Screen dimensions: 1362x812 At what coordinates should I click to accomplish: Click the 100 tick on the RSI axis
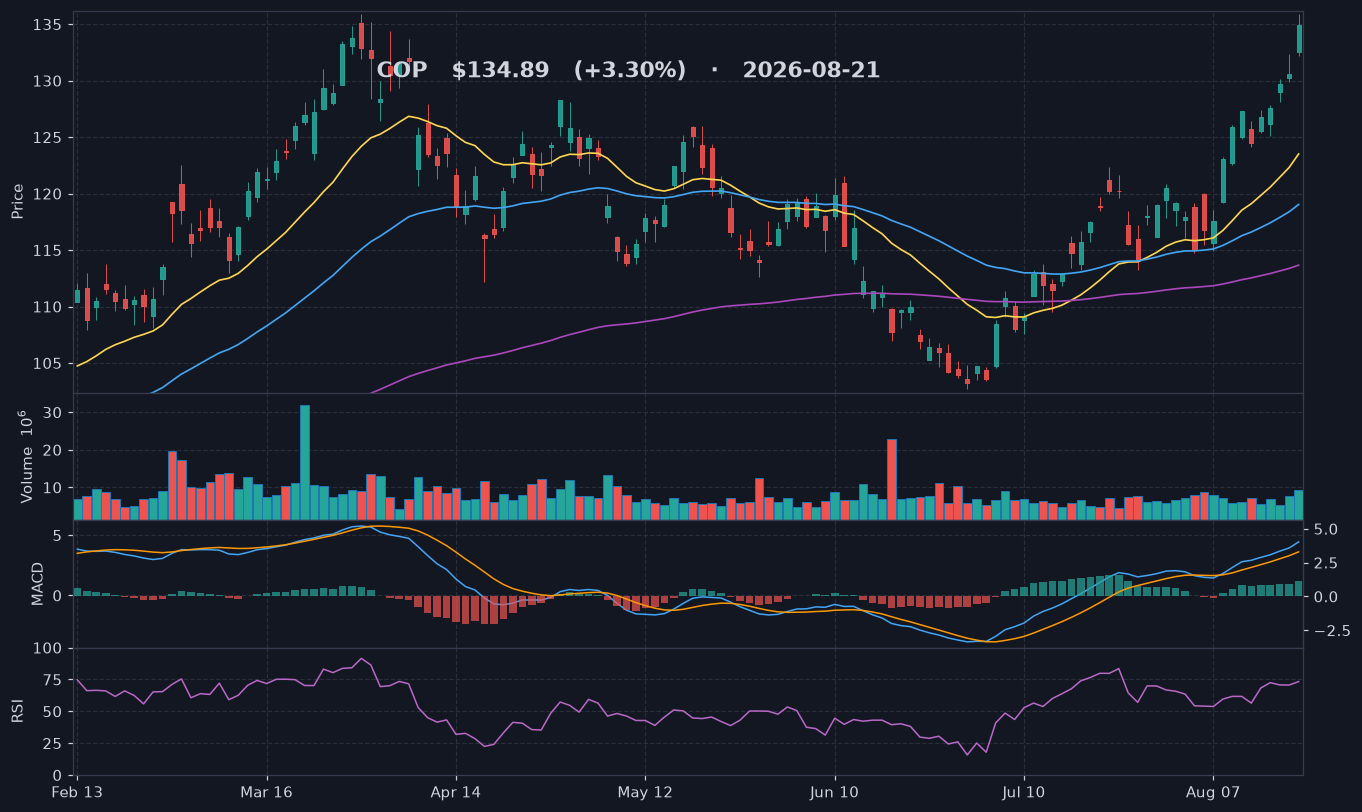click(49, 649)
